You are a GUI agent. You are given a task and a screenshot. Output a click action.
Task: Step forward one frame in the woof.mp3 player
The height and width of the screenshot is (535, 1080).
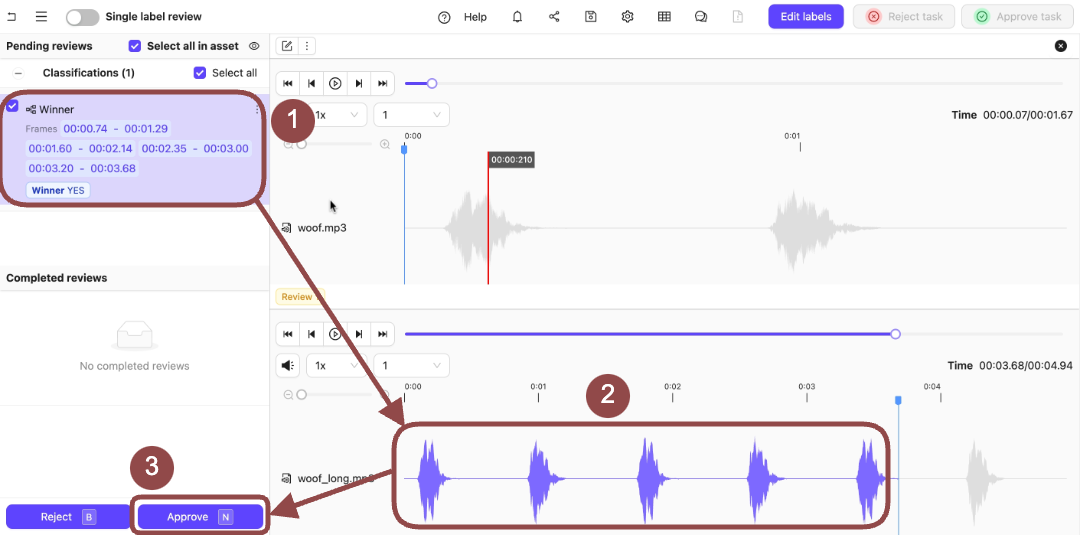coord(359,83)
